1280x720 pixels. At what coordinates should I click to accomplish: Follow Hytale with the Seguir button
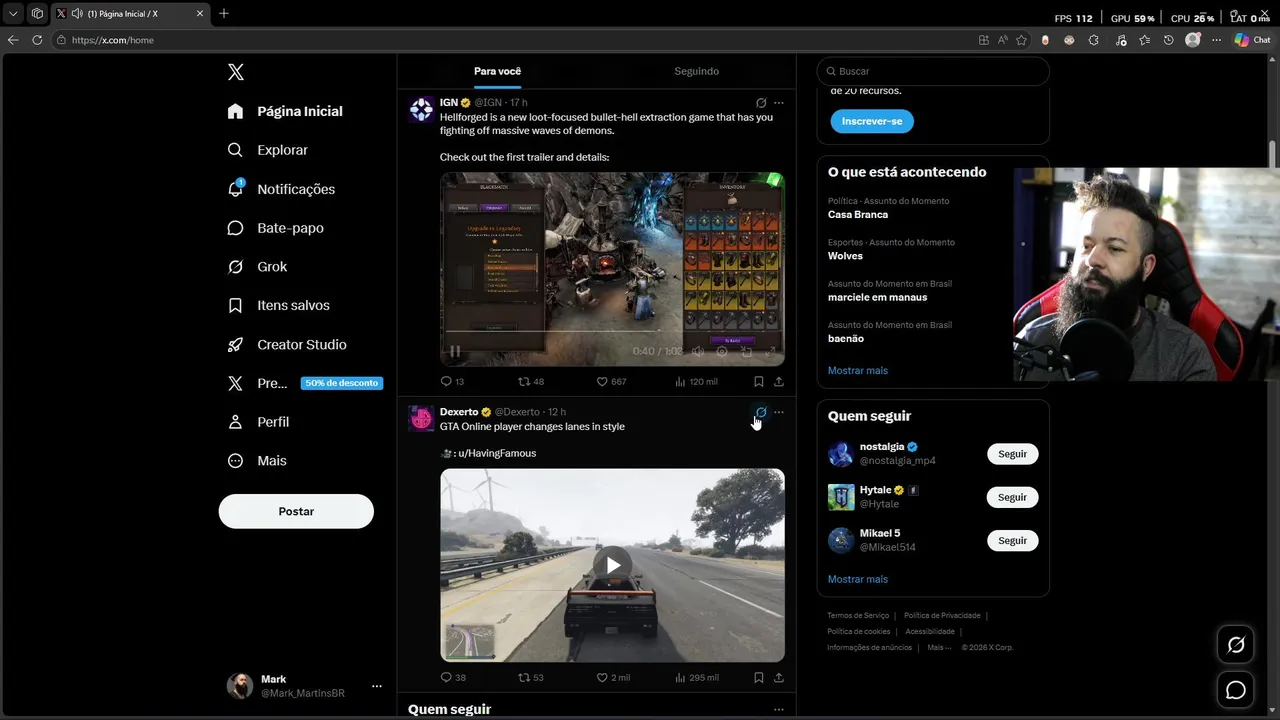(1012, 497)
